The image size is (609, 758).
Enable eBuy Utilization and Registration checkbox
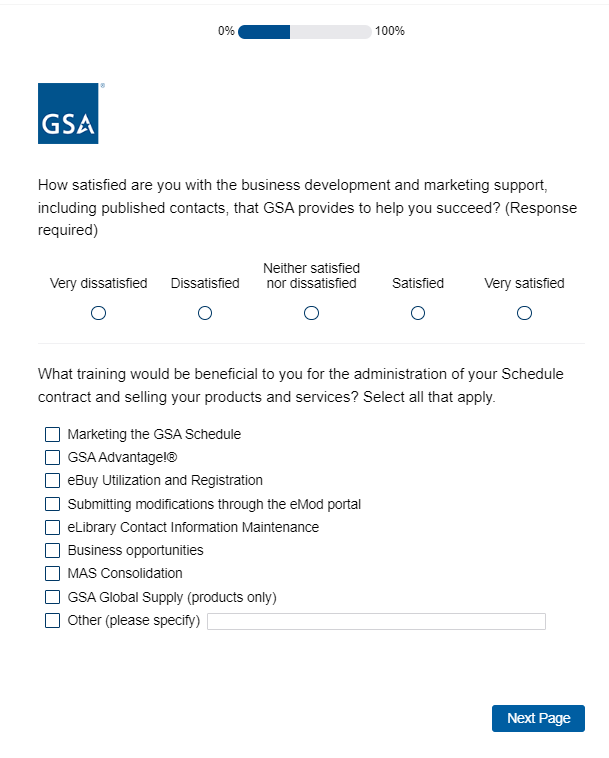pos(53,481)
